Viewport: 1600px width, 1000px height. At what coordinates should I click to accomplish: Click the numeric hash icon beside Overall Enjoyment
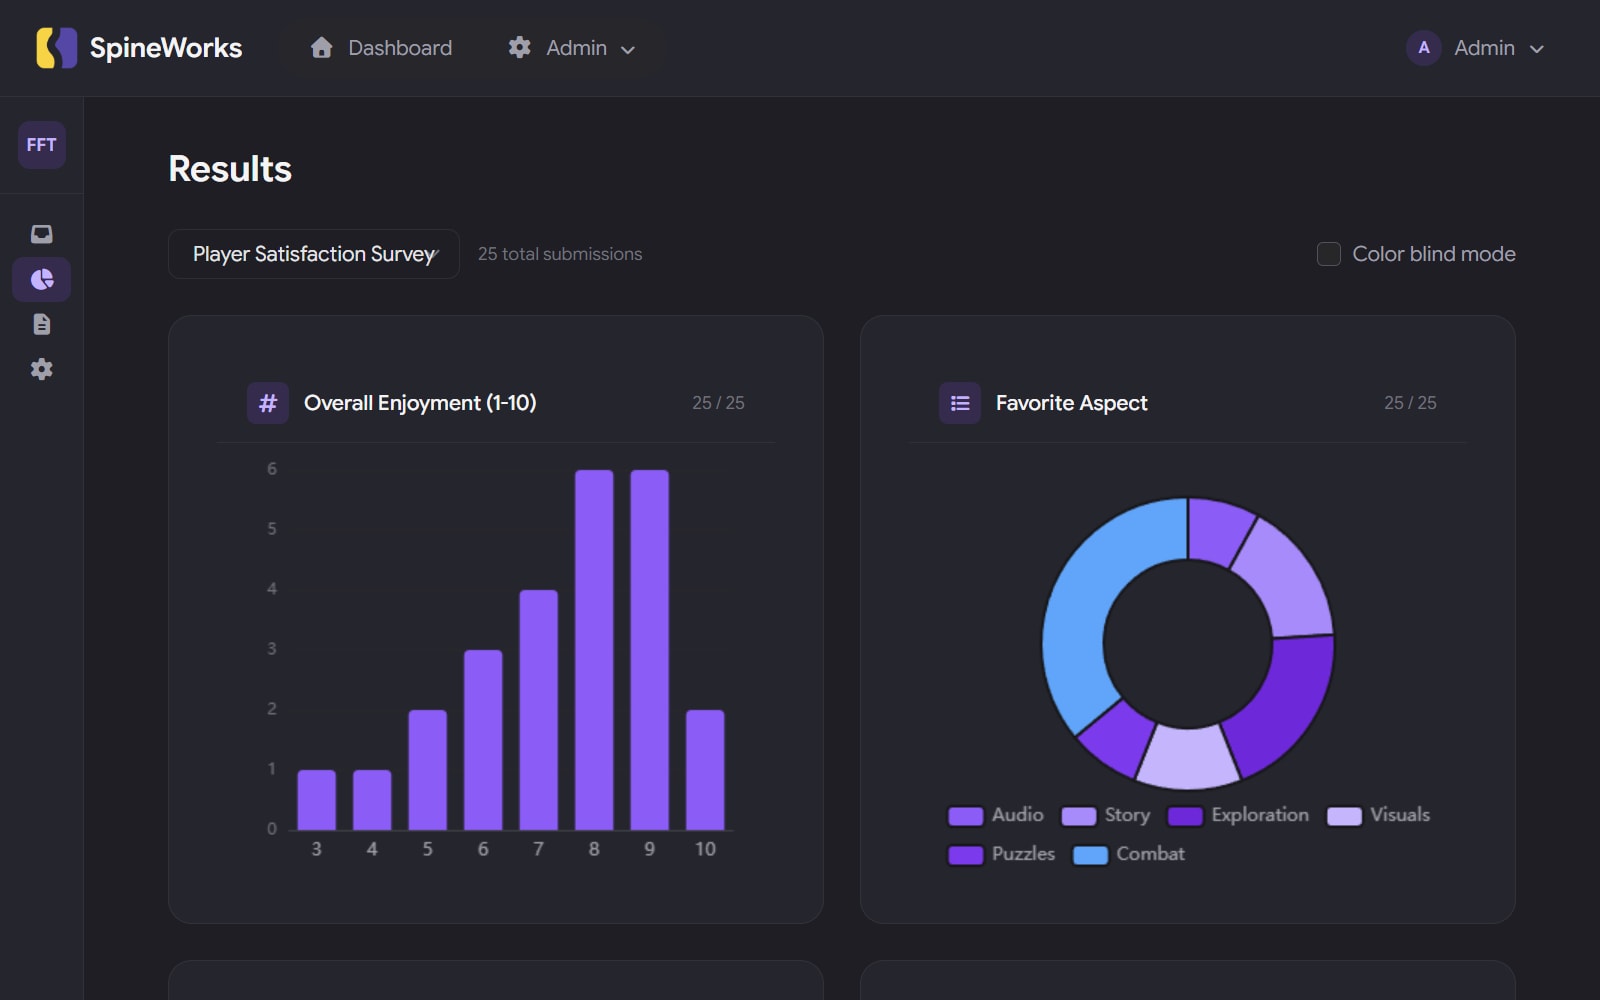click(x=267, y=403)
